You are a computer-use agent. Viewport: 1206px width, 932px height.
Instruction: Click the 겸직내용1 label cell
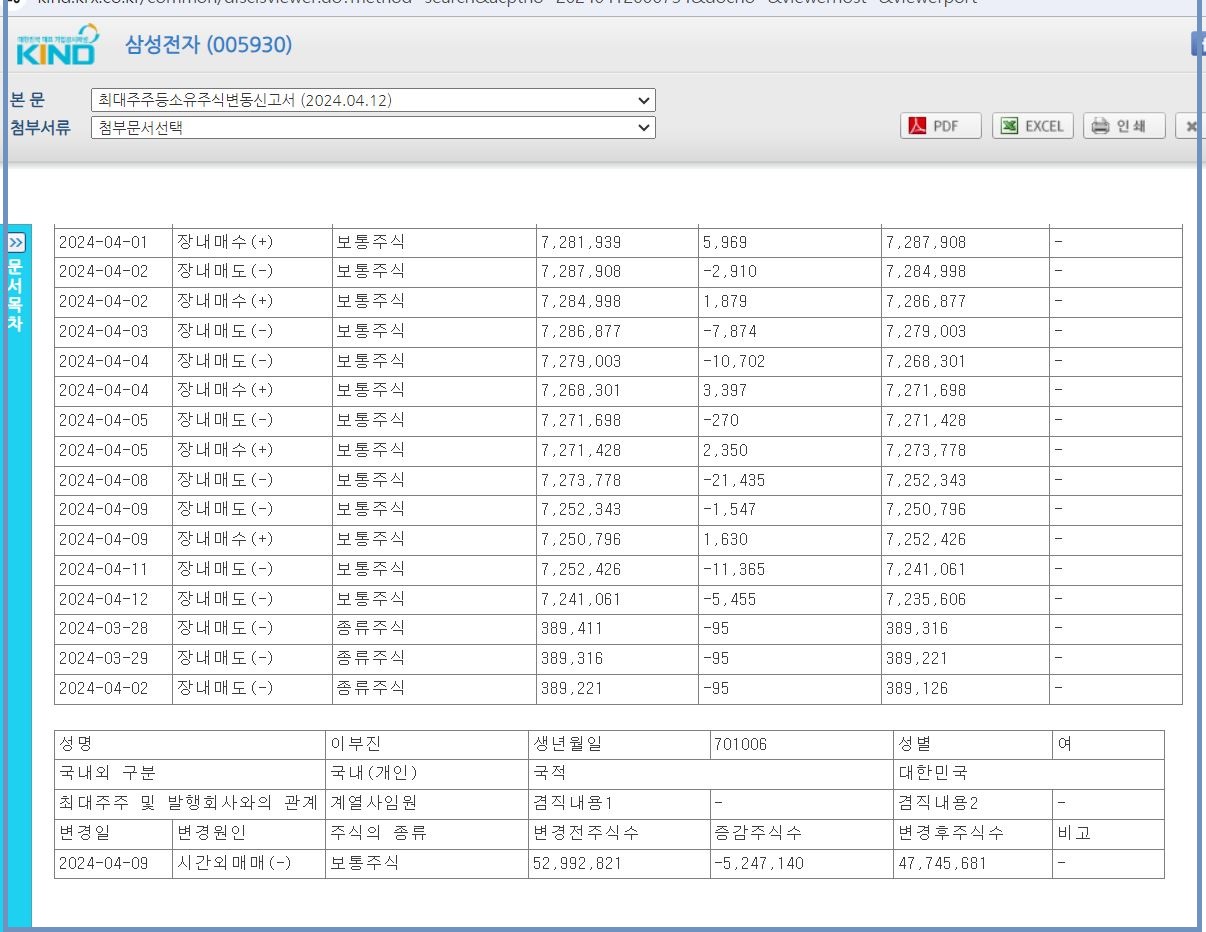pyautogui.click(x=618, y=803)
